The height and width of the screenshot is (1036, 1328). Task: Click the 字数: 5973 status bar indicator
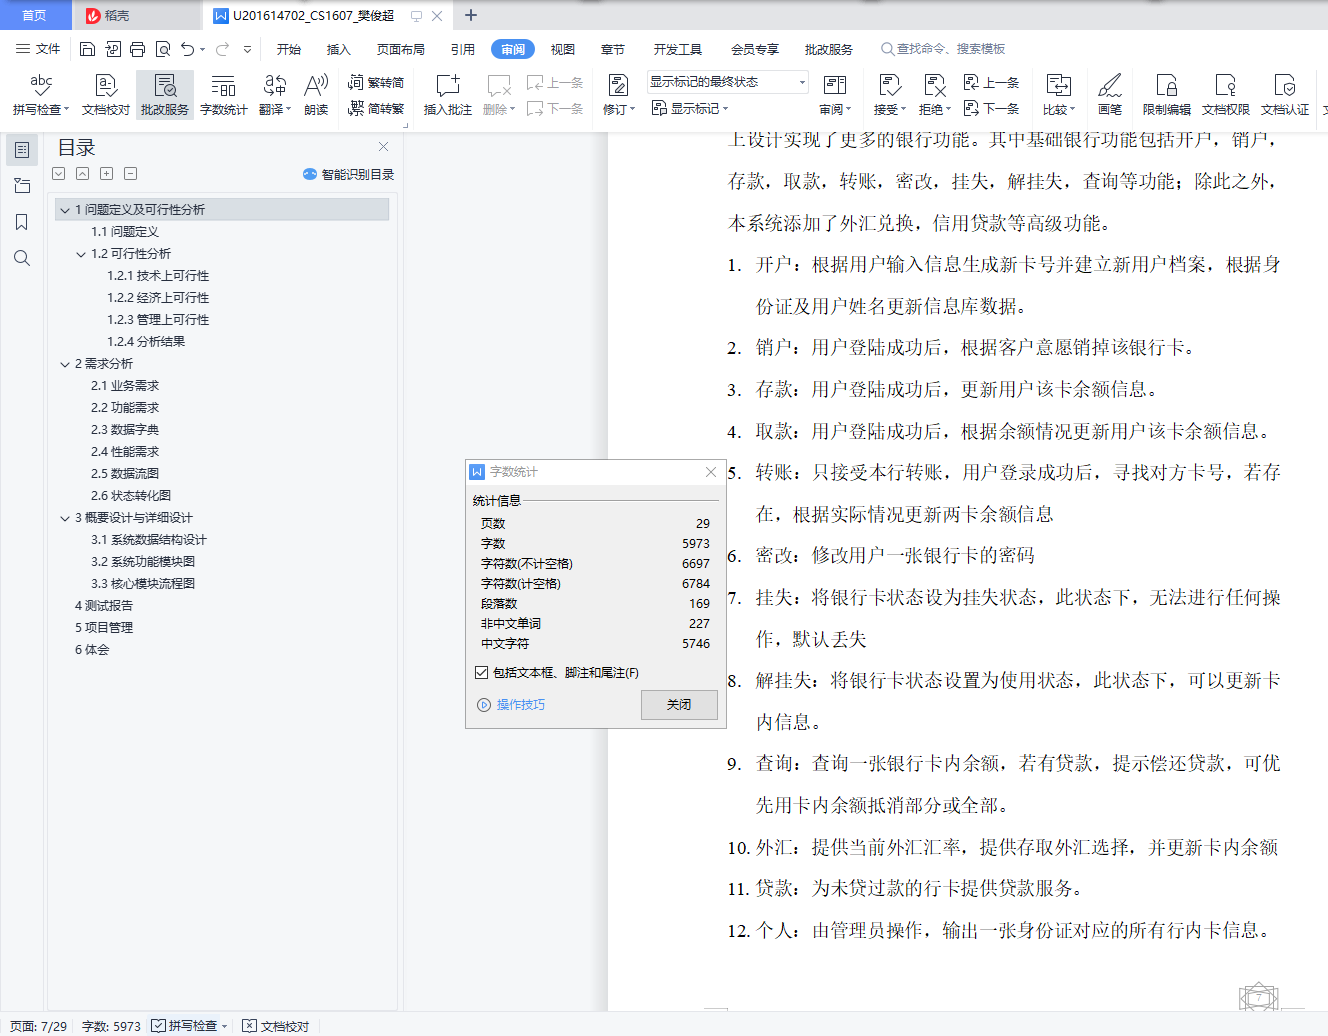111,1026
